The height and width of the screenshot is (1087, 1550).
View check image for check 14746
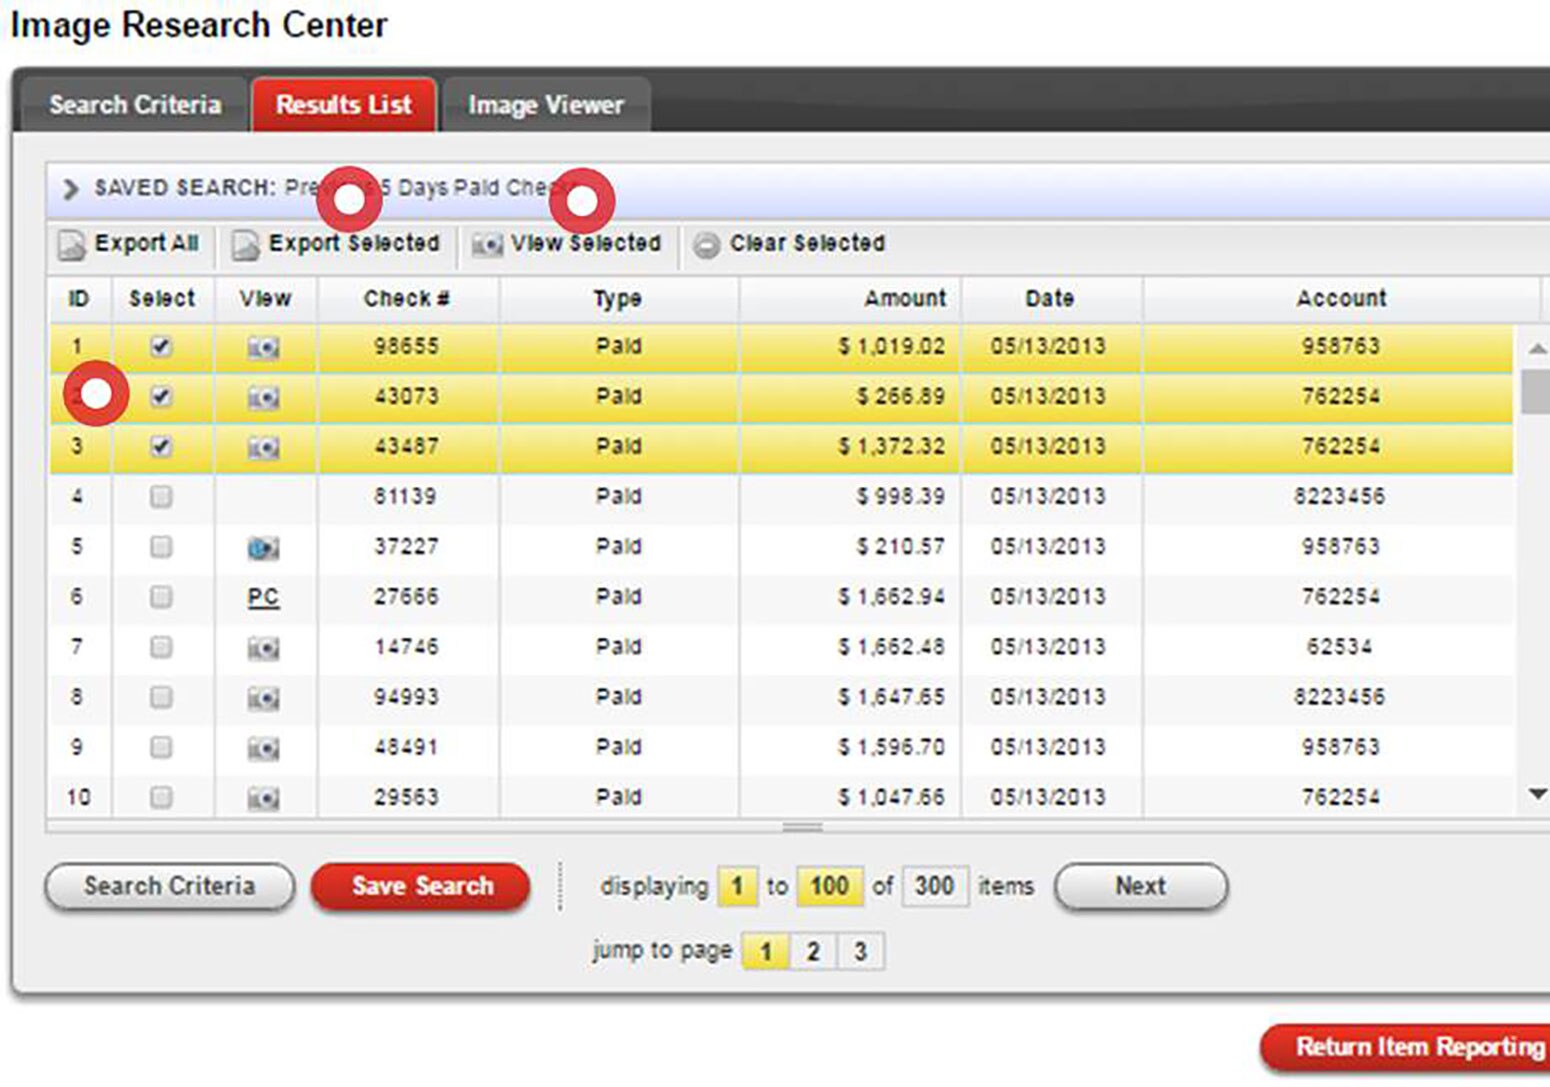pyautogui.click(x=263, y=648)
